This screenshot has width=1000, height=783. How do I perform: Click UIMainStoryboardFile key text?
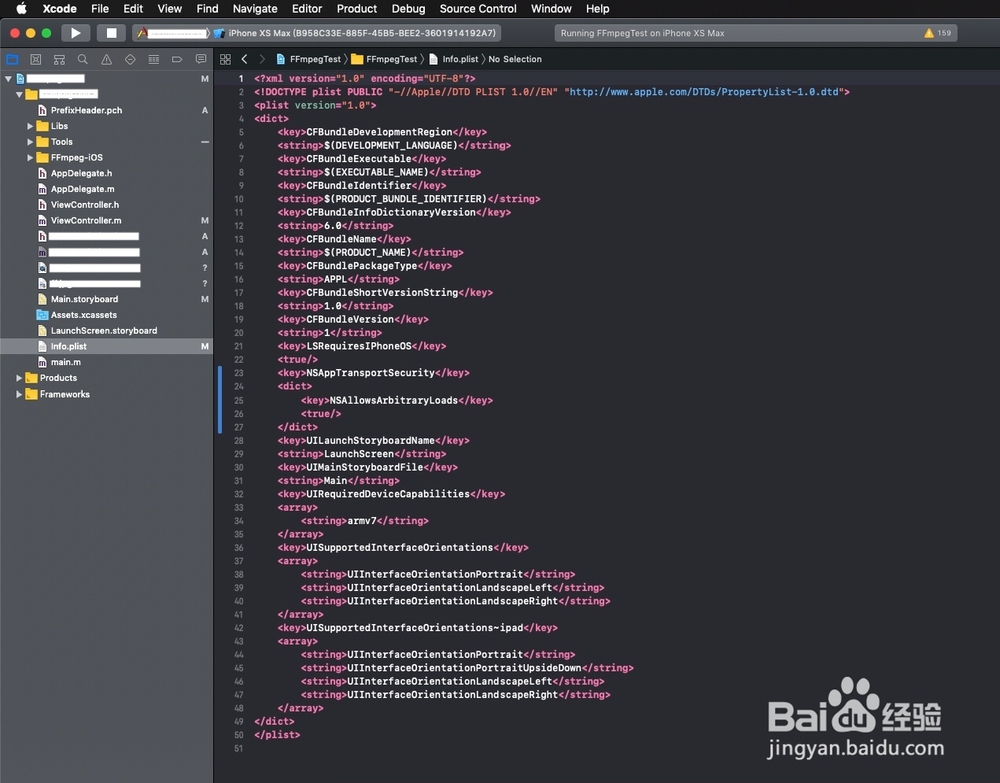click(x=365, y=467)
